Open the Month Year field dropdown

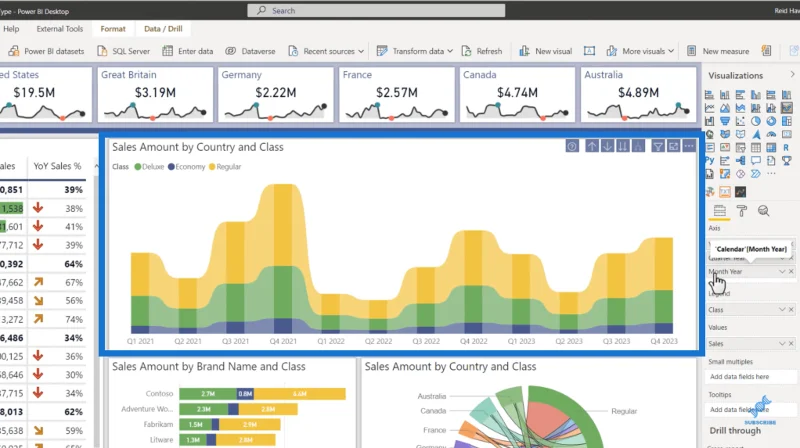point(782,271)
